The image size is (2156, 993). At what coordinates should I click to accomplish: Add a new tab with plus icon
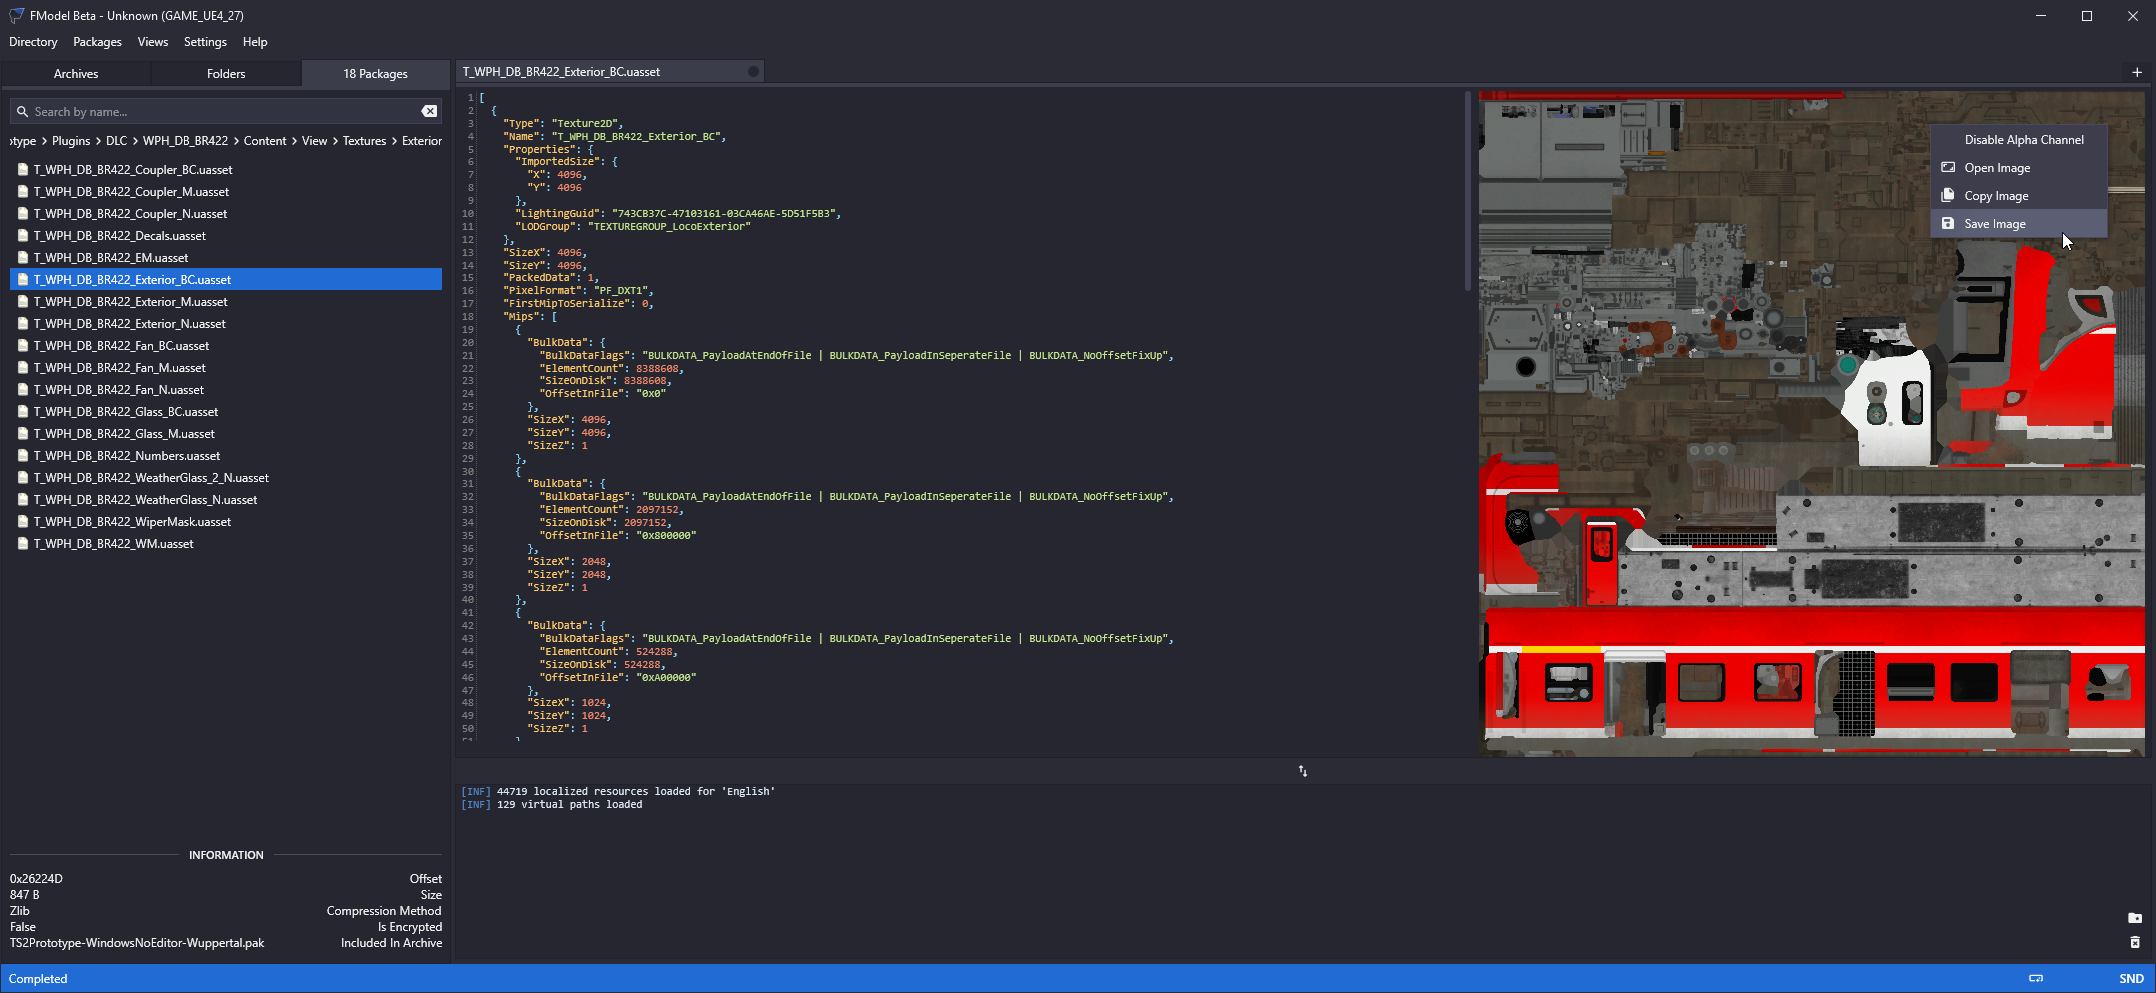(2136, 72)
